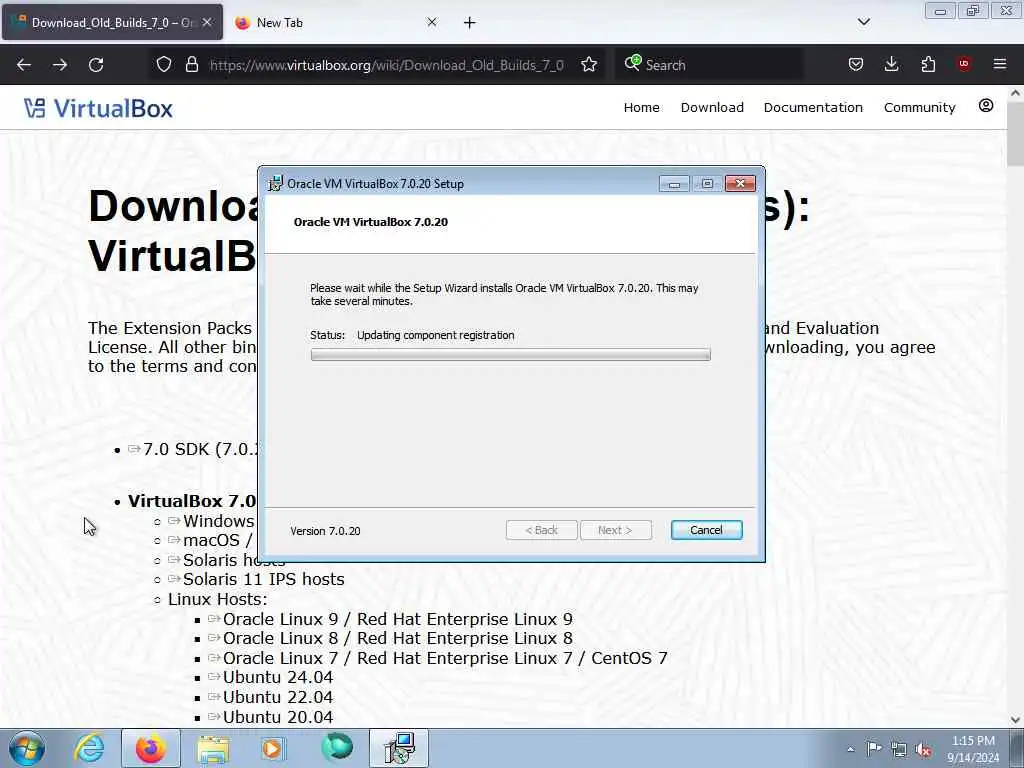Open Windows Explorer from the taskbar

213,749
